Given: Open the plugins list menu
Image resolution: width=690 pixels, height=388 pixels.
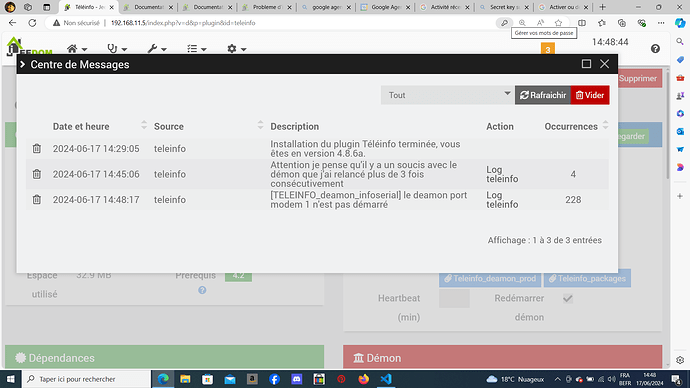Looking at the screenshot, I should 196,49.
